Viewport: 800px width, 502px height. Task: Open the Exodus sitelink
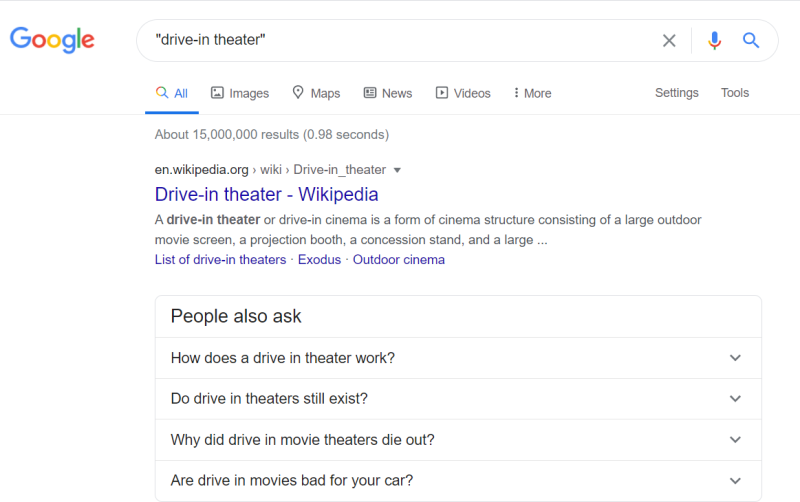click(x=319, y=260)
